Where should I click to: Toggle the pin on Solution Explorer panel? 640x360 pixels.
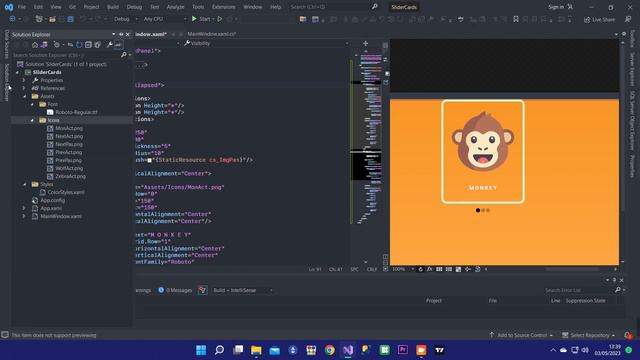pyautogui.click(x=121, y=34)
